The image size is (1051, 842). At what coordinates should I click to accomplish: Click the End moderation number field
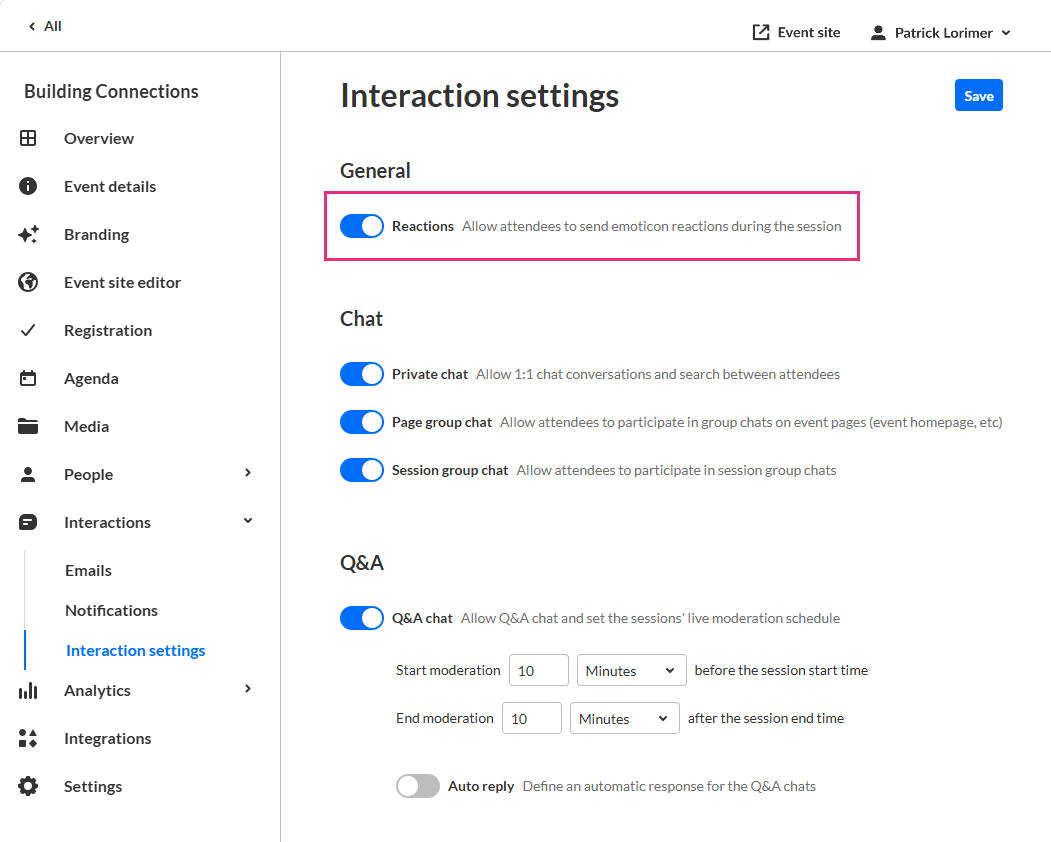click(x=531, y=718)
